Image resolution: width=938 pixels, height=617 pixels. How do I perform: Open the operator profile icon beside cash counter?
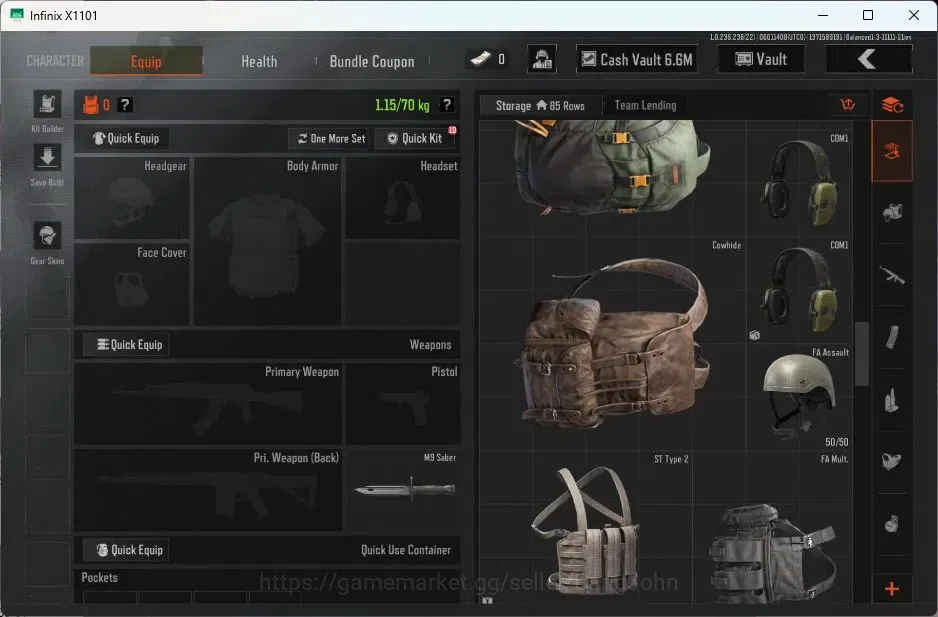click(542, 59)
